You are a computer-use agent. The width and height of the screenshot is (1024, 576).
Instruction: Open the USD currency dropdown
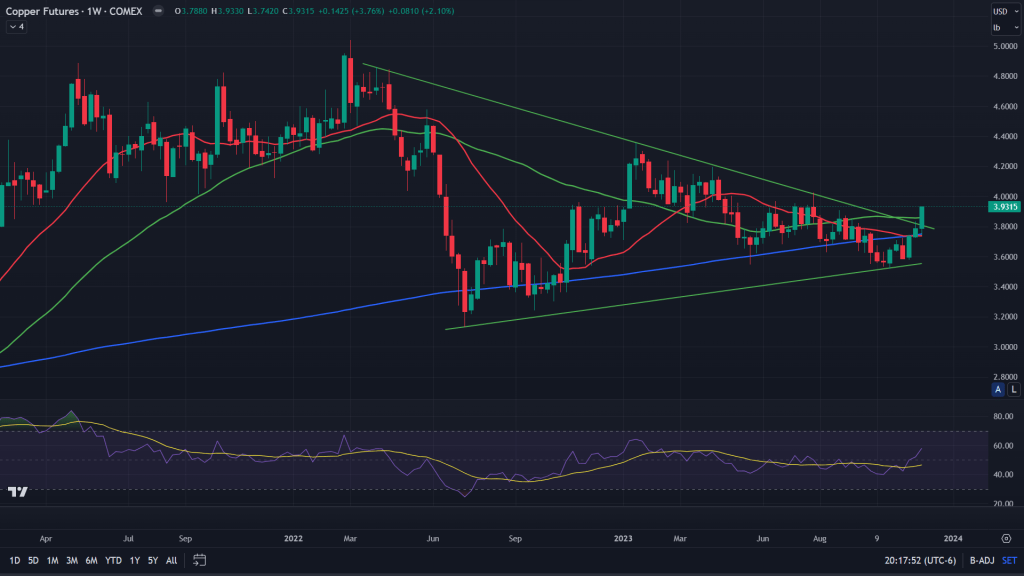(x=1001, y=11)
